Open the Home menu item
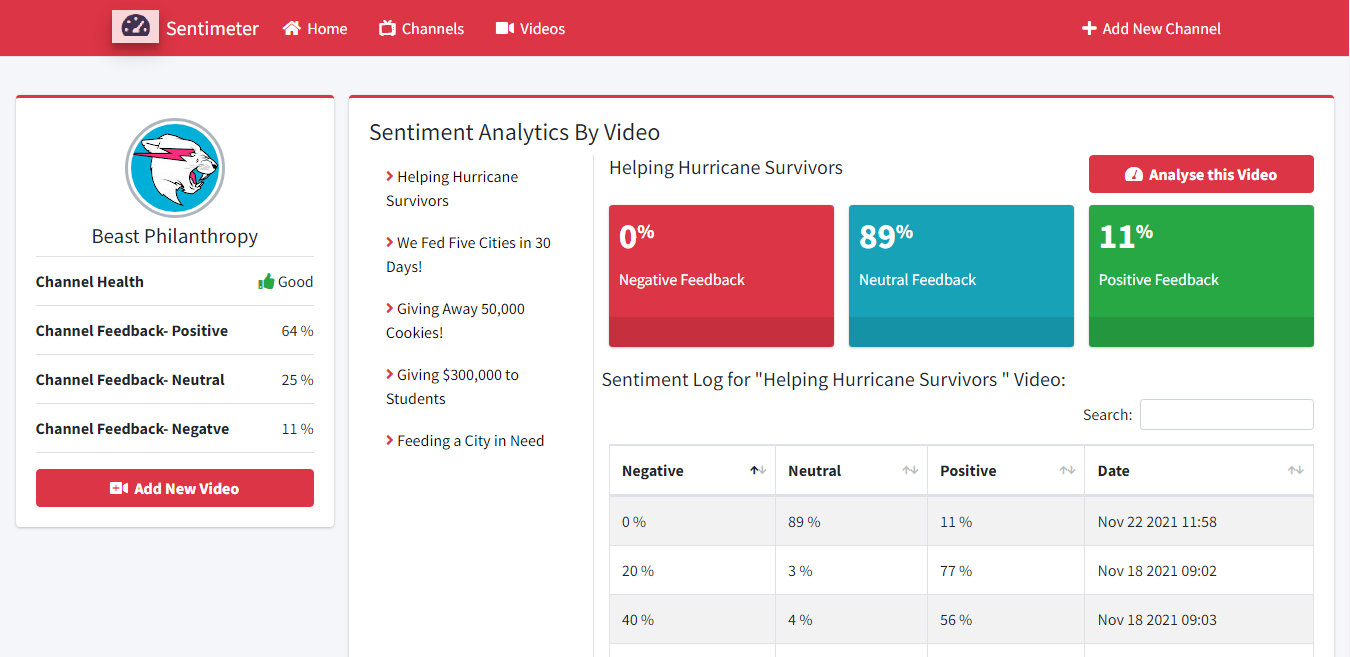Viewport: 1350px width, 657px height. pos(315,29)
